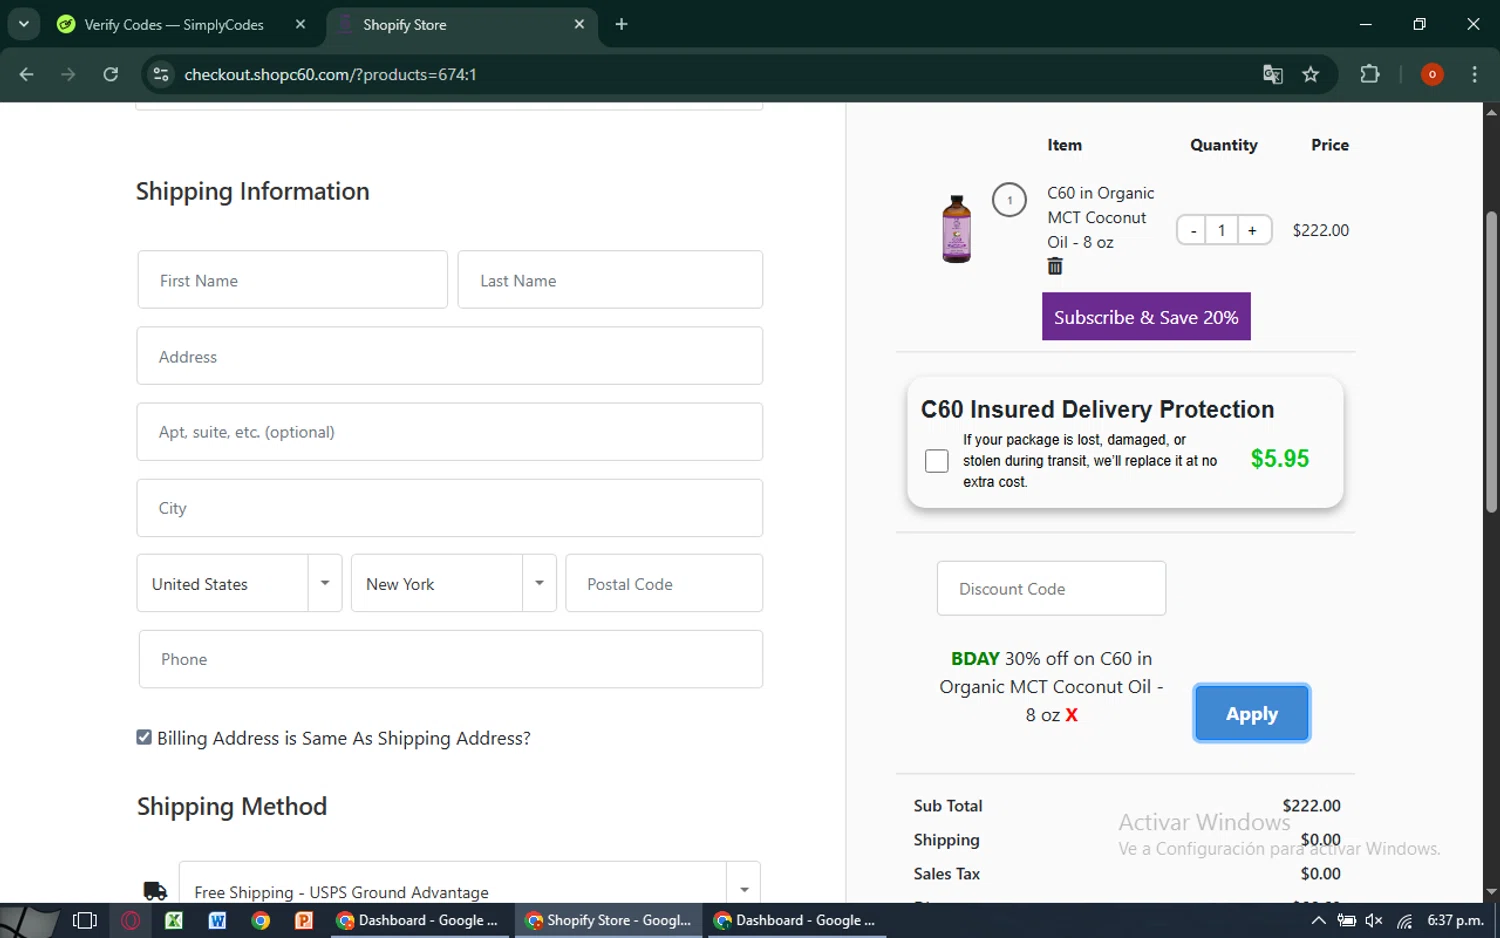Click the Phone field

pos(451,659)
